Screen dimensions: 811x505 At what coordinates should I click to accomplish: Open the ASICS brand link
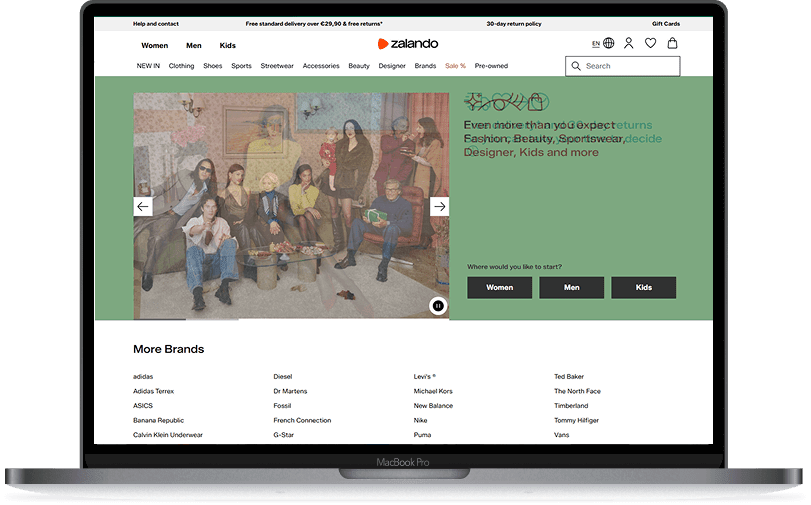143,406
